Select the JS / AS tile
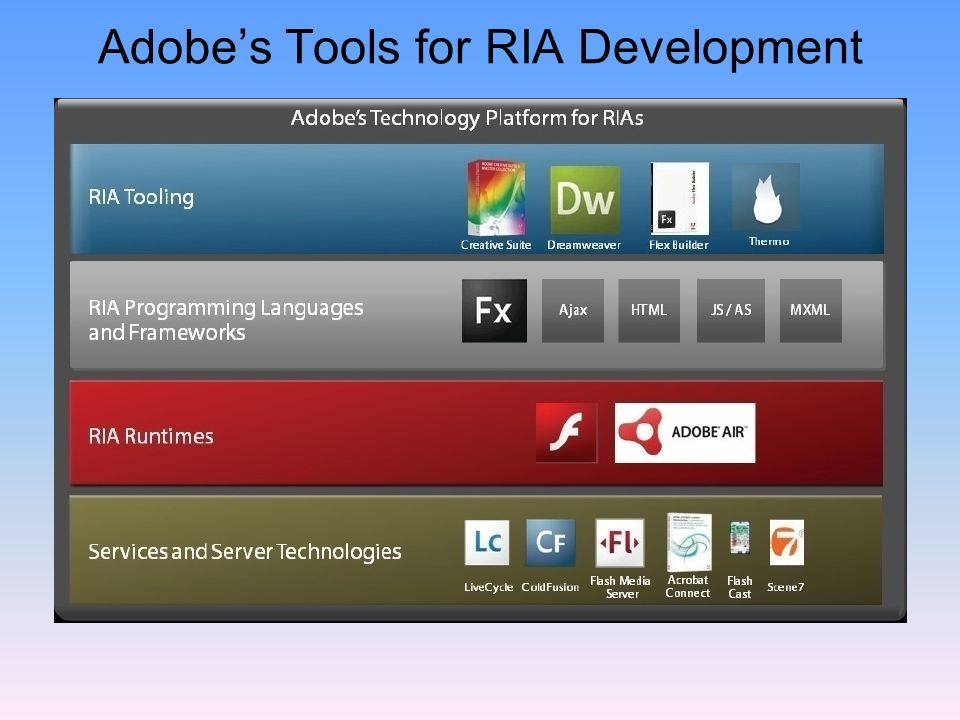The image size is (960, 720). click(x=731, y=310)
